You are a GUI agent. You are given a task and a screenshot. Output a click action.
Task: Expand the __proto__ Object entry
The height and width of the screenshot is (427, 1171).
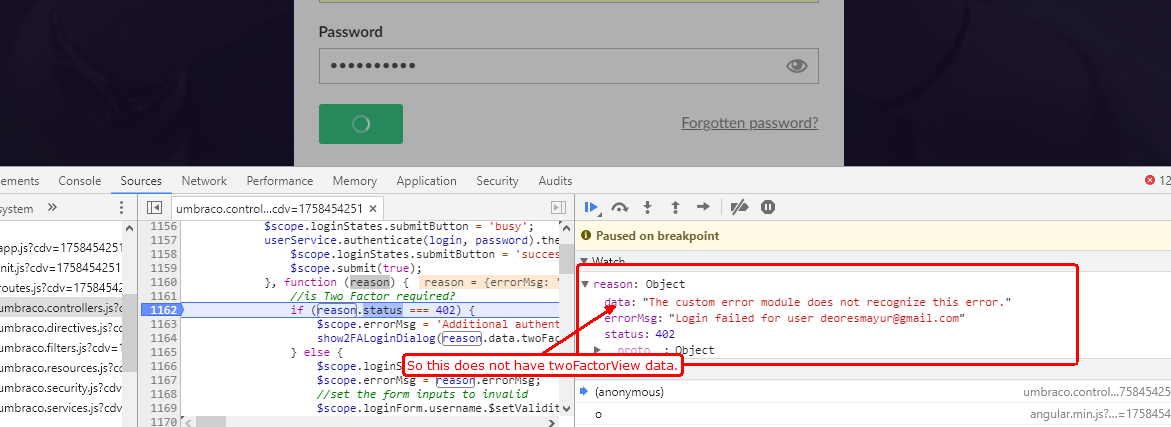tap(597, 350)
